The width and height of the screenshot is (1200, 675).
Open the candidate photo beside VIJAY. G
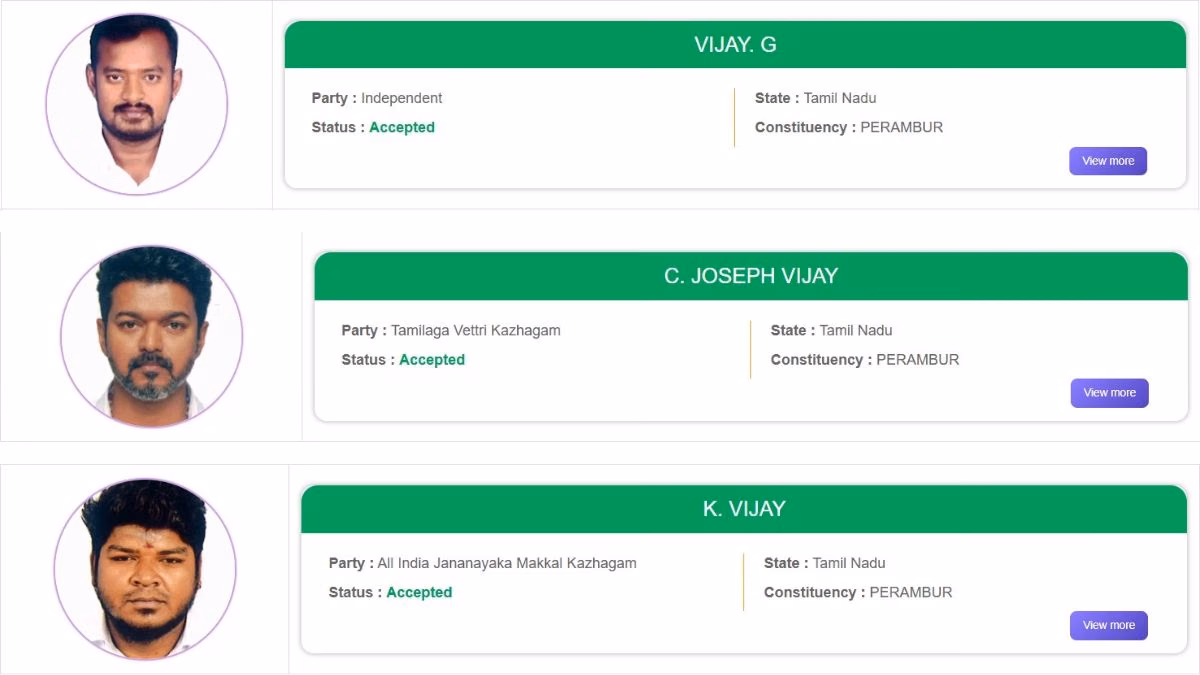pyautogui.click(x=136, y=104)
